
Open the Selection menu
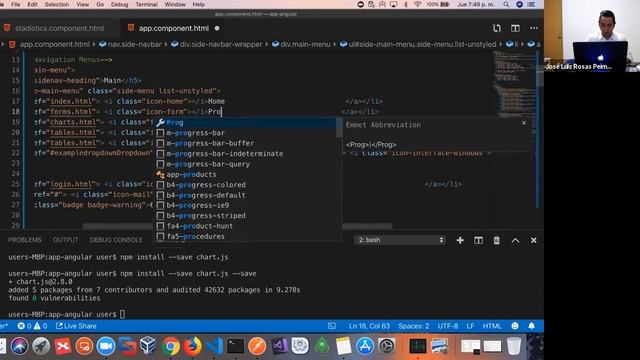(x=57, y=4)
